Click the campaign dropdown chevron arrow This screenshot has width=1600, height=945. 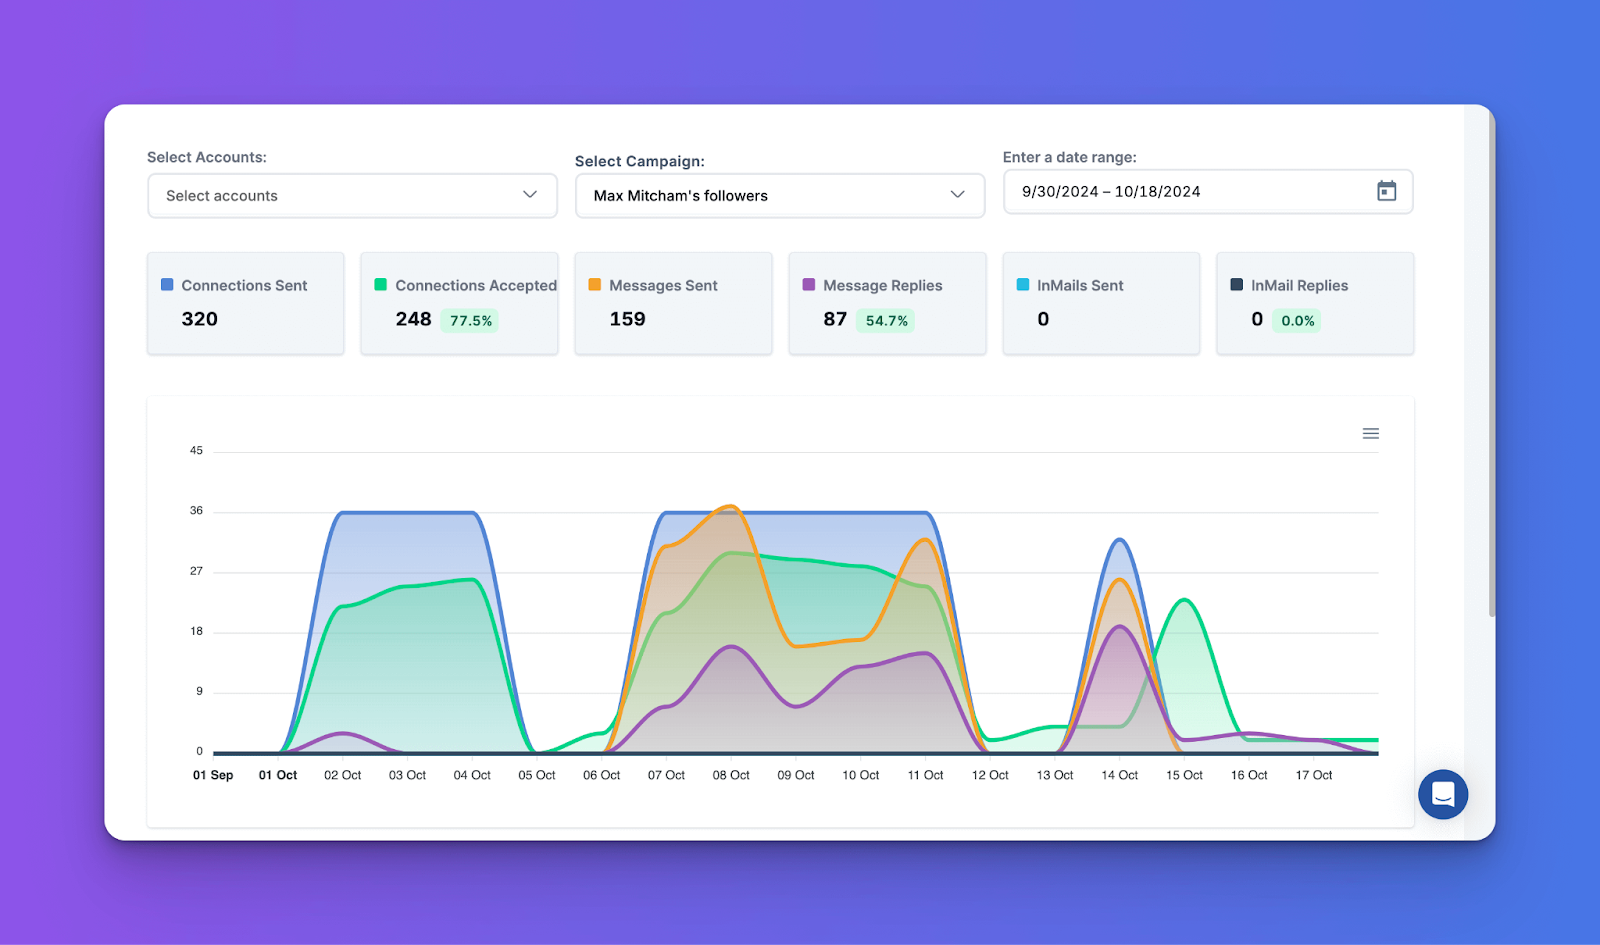(958, 195)
